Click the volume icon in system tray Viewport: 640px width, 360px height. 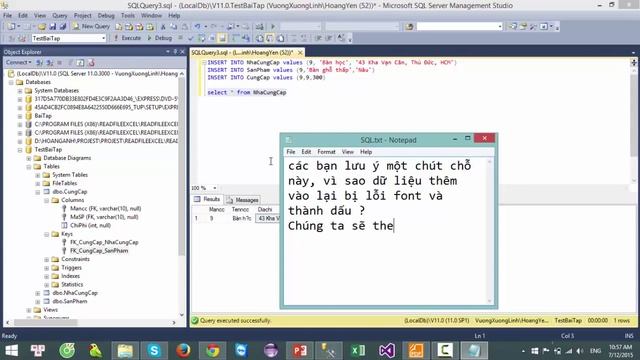580,351
